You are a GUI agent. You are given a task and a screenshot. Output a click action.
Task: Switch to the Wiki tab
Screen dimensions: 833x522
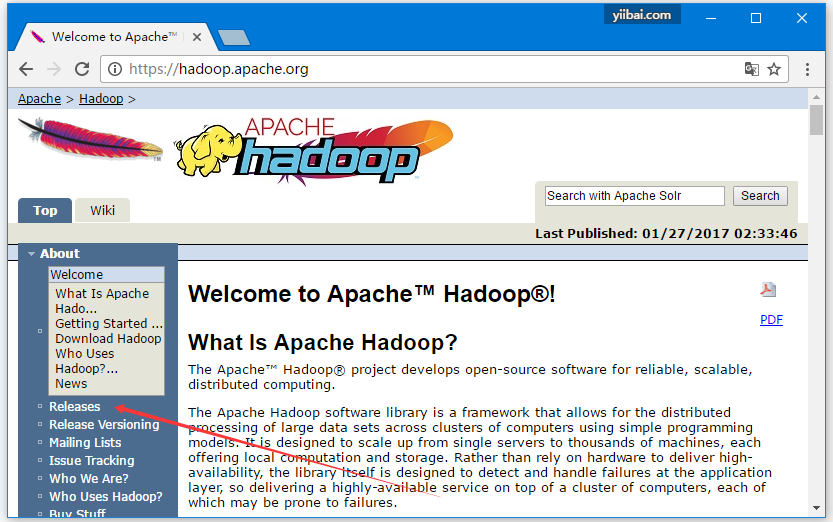[103, 211]
